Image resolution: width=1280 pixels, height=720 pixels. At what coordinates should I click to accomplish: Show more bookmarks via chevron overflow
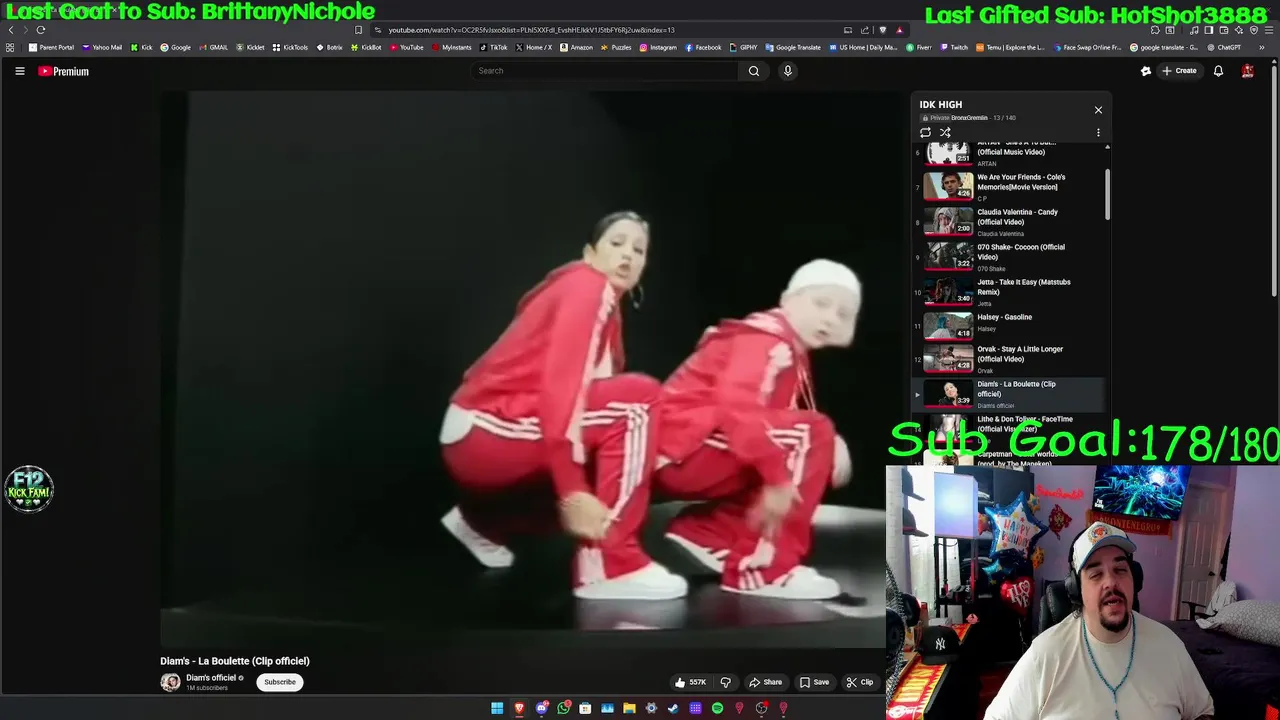tap(1262, 47)
